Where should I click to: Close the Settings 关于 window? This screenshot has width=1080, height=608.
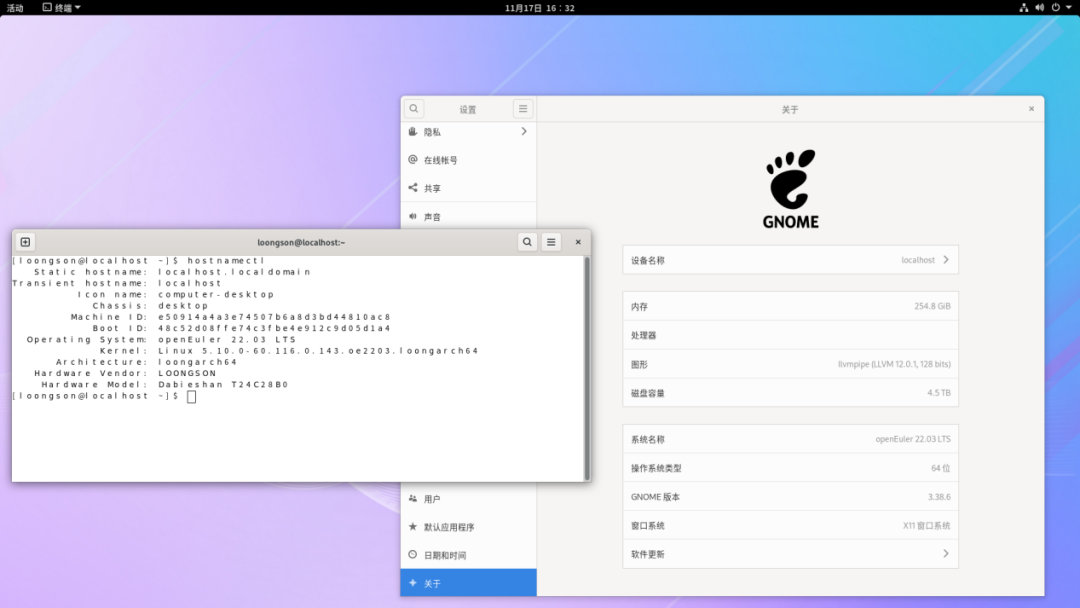[1031, 109]
